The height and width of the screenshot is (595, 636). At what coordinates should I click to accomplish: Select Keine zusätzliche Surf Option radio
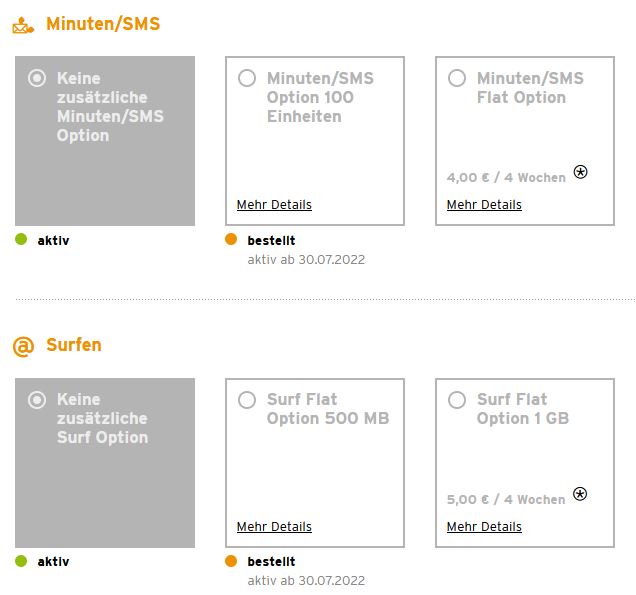coord(37,400)
